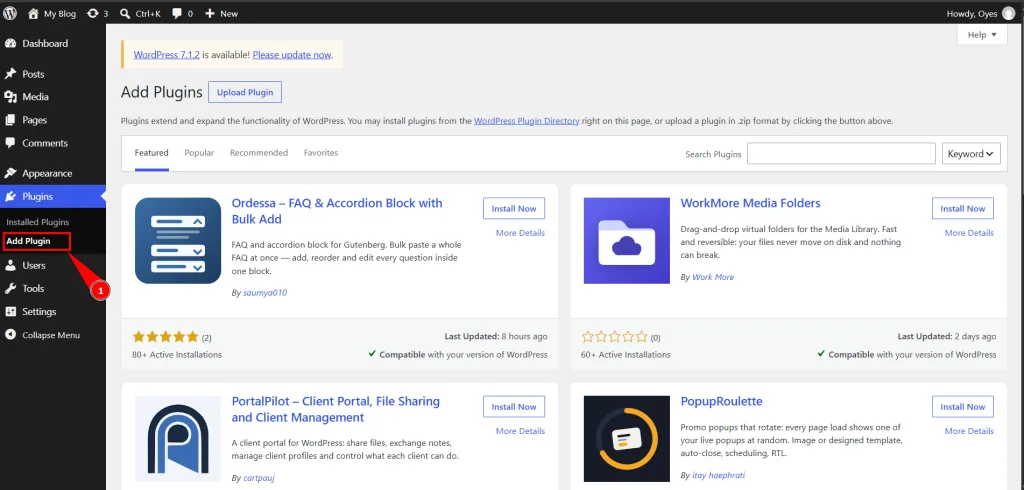
Task: Open Add Plugin submenu item
Action: click(x=28, y=241)
